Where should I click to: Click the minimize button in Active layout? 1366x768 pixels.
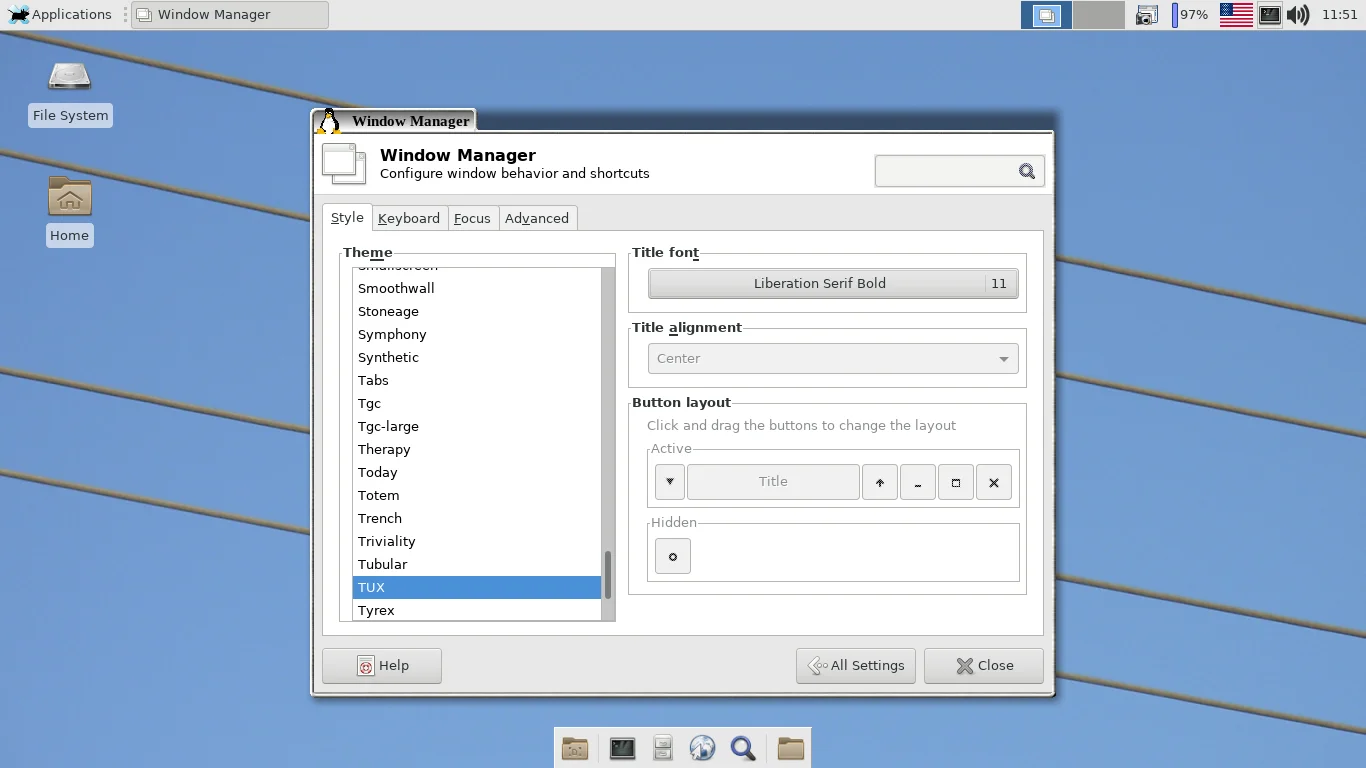pyautogui.click(x=918, y=482)
